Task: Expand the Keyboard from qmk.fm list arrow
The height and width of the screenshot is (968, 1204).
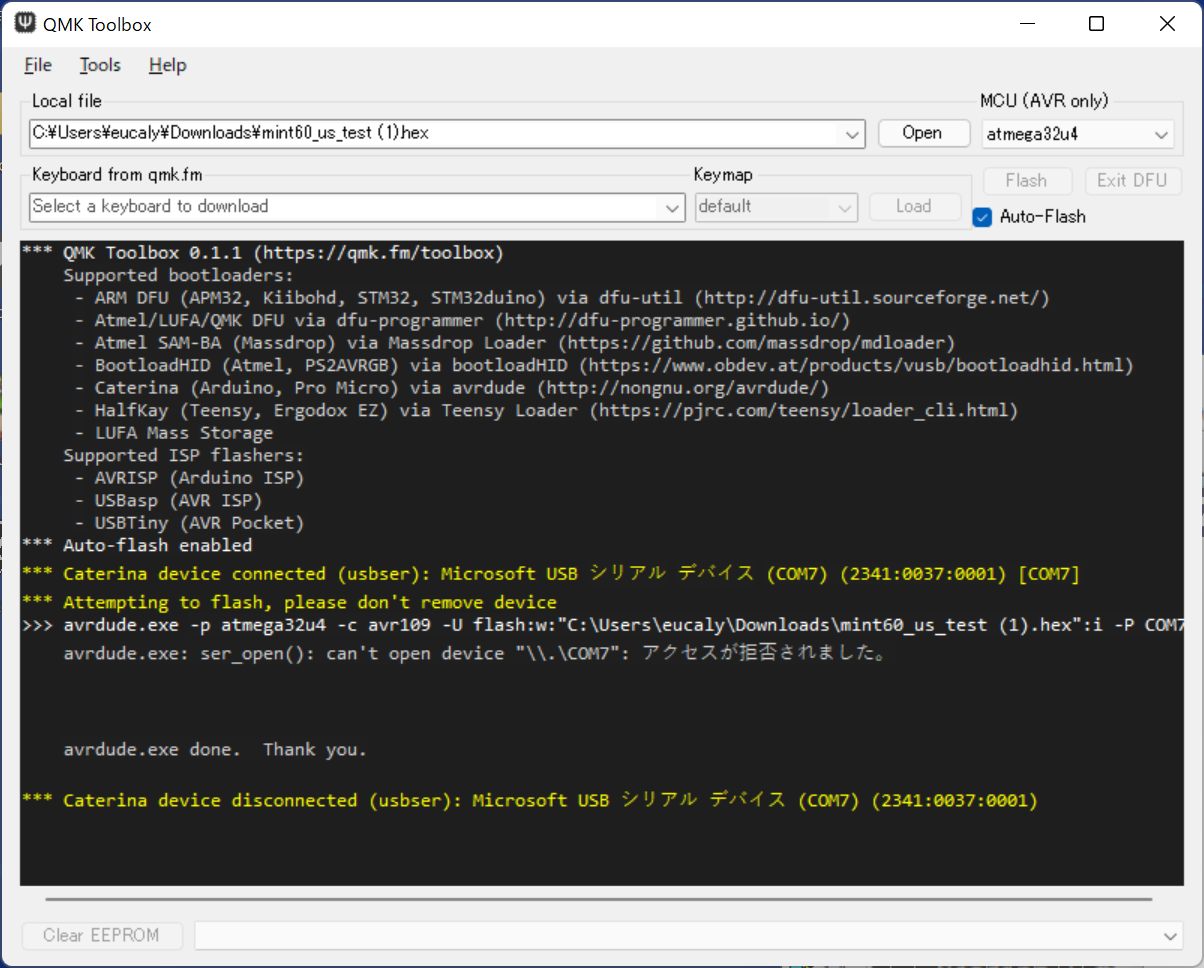Action: click(672, 207)
